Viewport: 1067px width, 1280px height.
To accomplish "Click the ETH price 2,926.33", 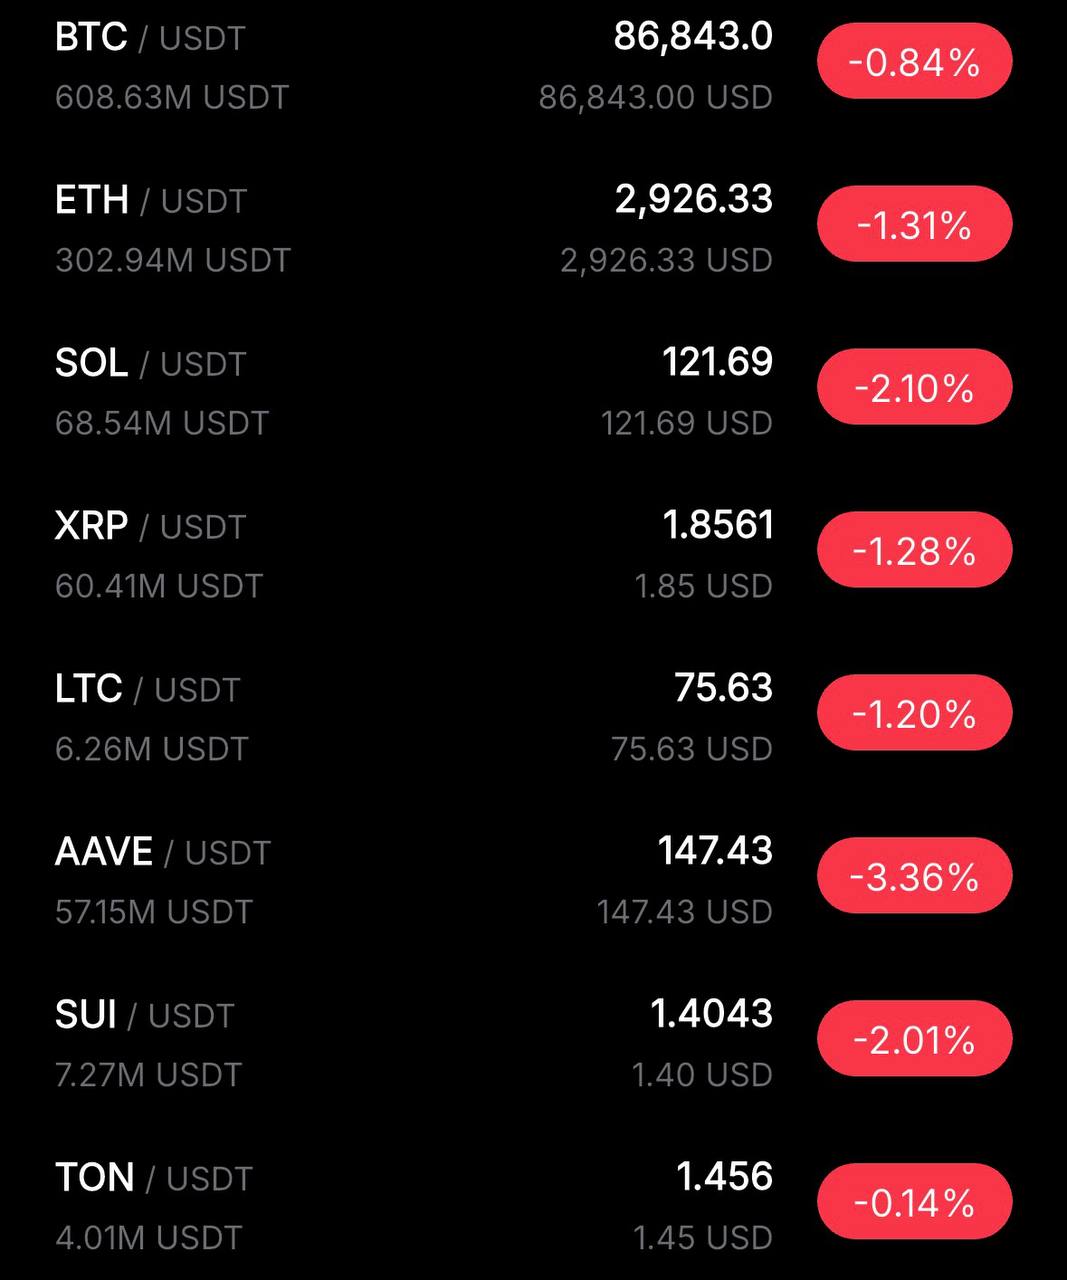I will click(x=694, y=200).
